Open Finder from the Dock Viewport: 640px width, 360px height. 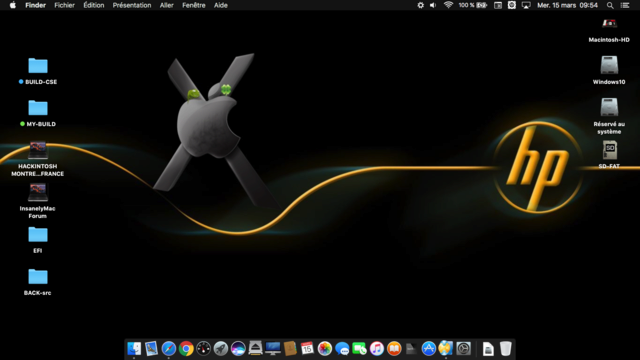(134, 349)
